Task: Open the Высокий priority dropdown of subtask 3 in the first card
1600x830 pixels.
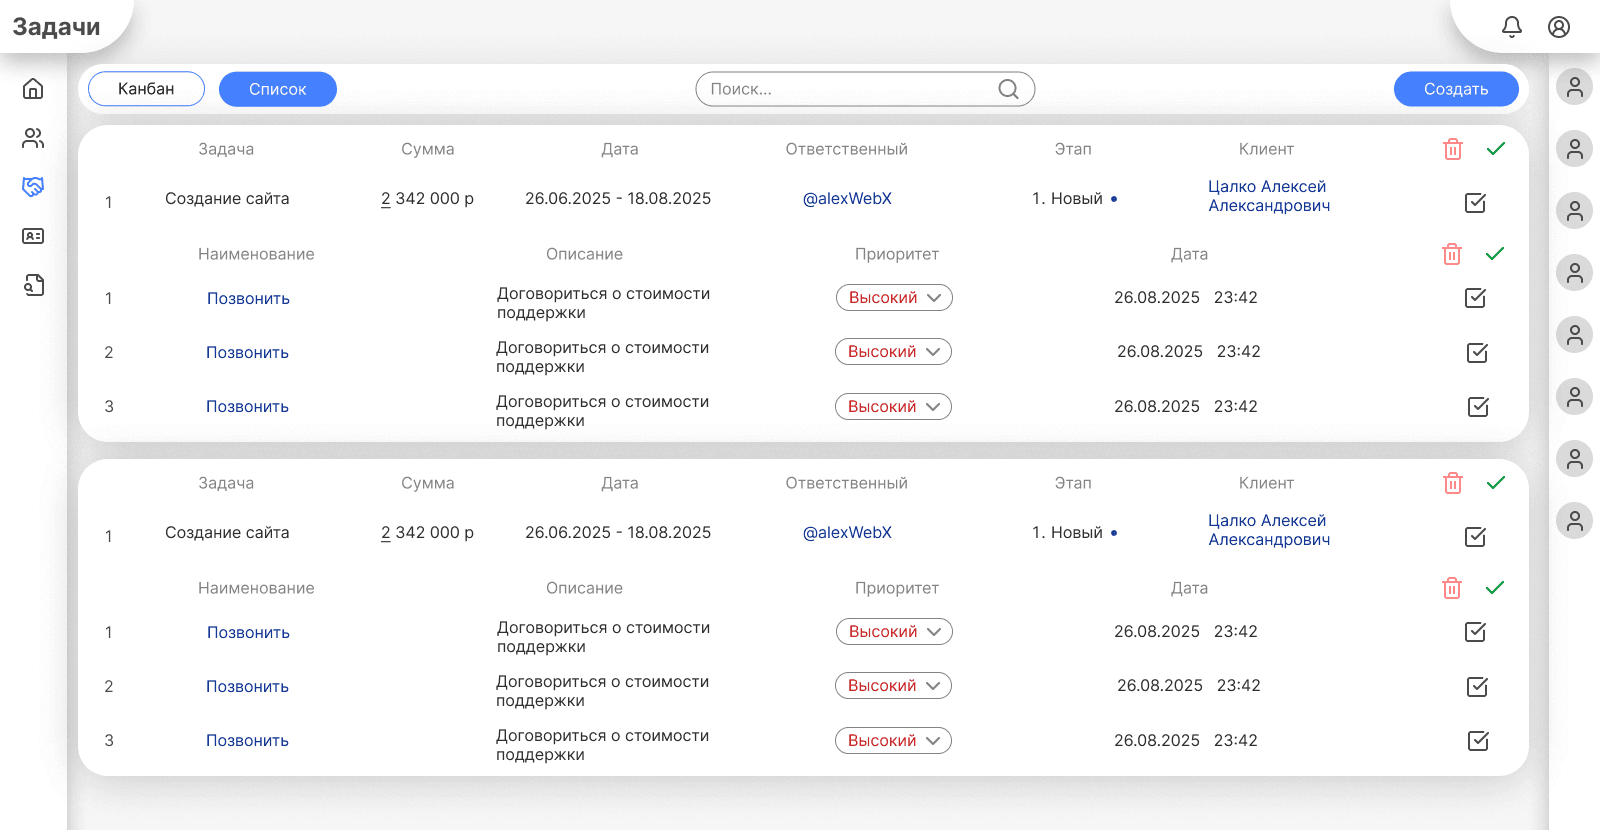Action: [x=893, y=407]
